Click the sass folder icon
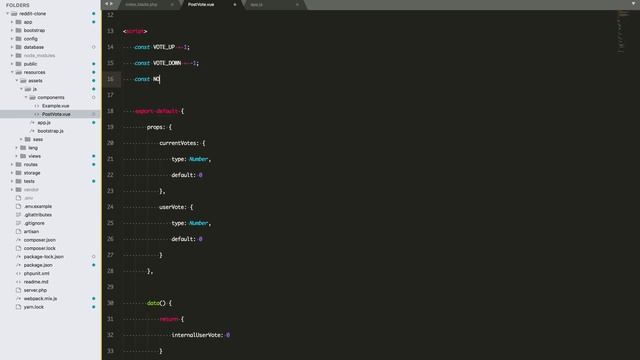This screenshot has height=360, width=640. pyautogui.click(x=28, y=139)
